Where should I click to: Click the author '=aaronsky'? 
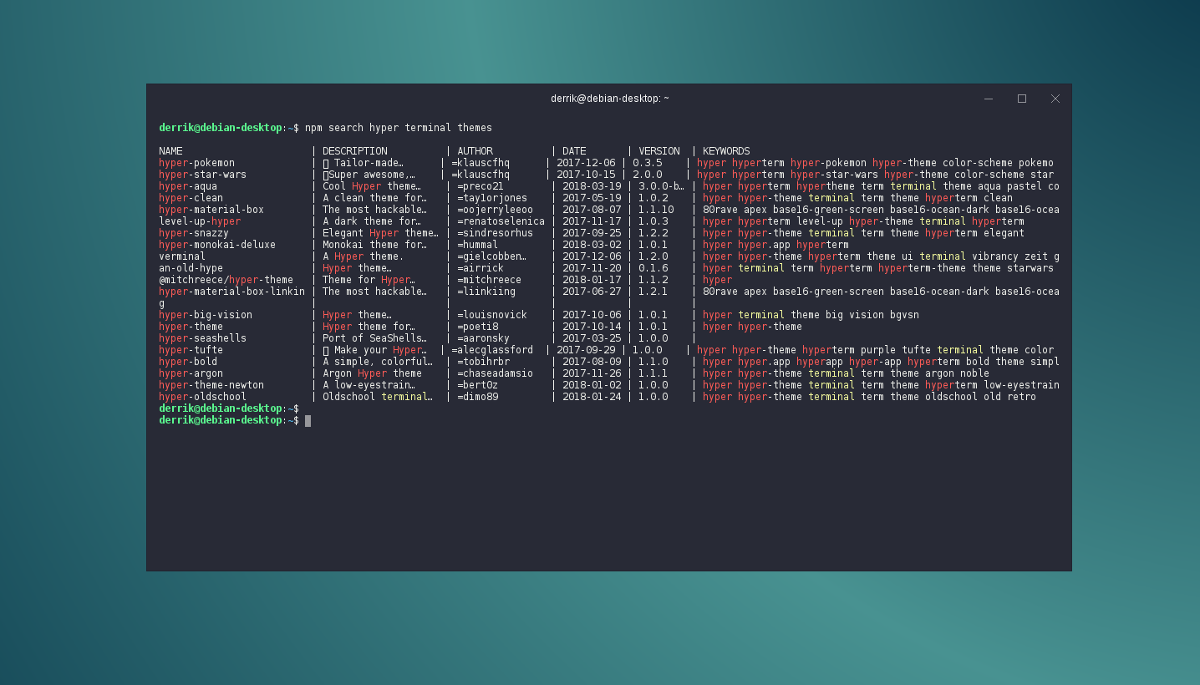pyautogui.click(x=483, y=338)
